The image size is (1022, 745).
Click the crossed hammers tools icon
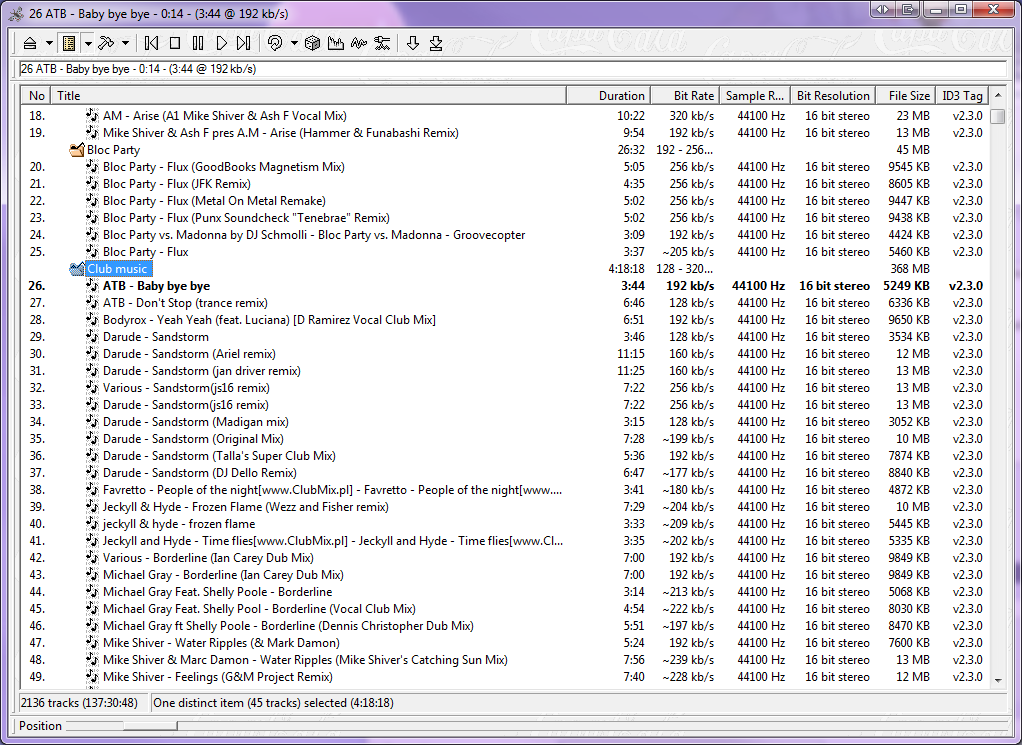pos(106,43)
